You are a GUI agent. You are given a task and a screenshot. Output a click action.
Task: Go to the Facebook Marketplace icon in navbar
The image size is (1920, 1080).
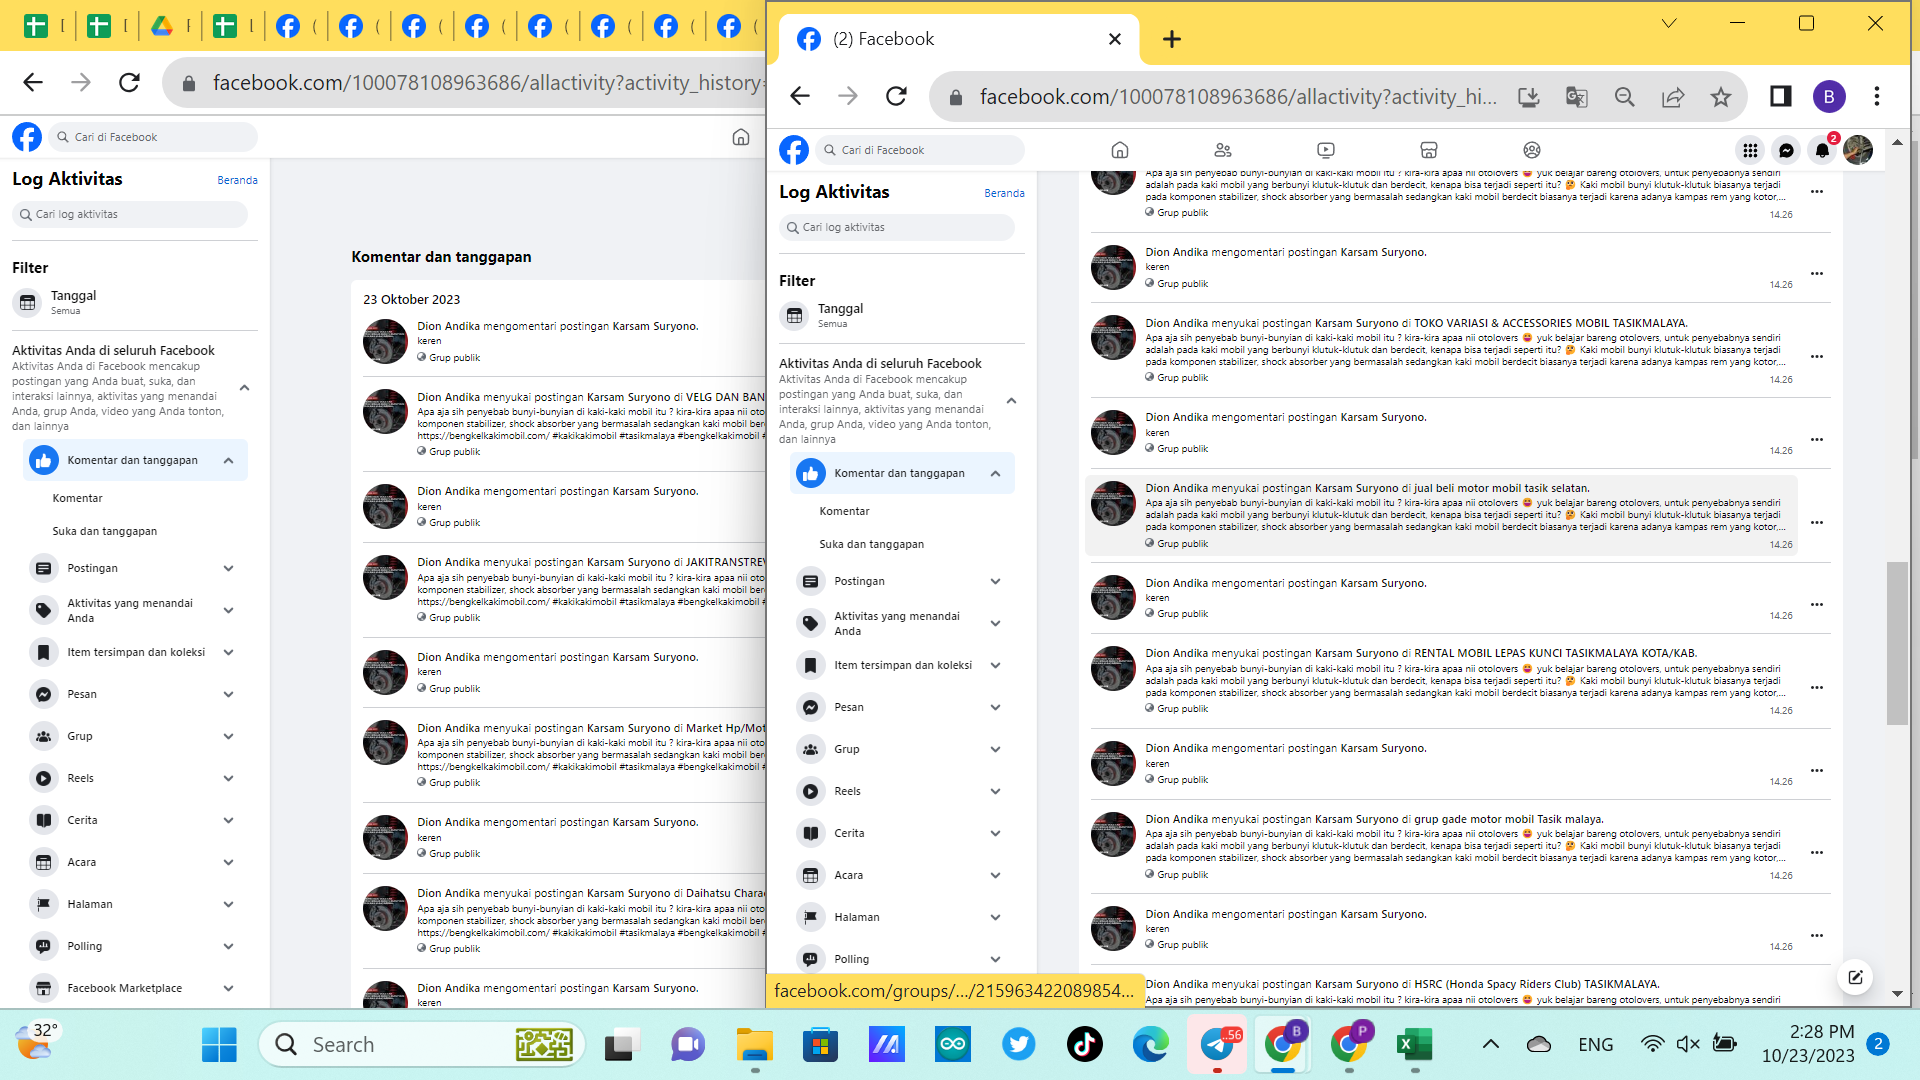tap(1428, 150)
